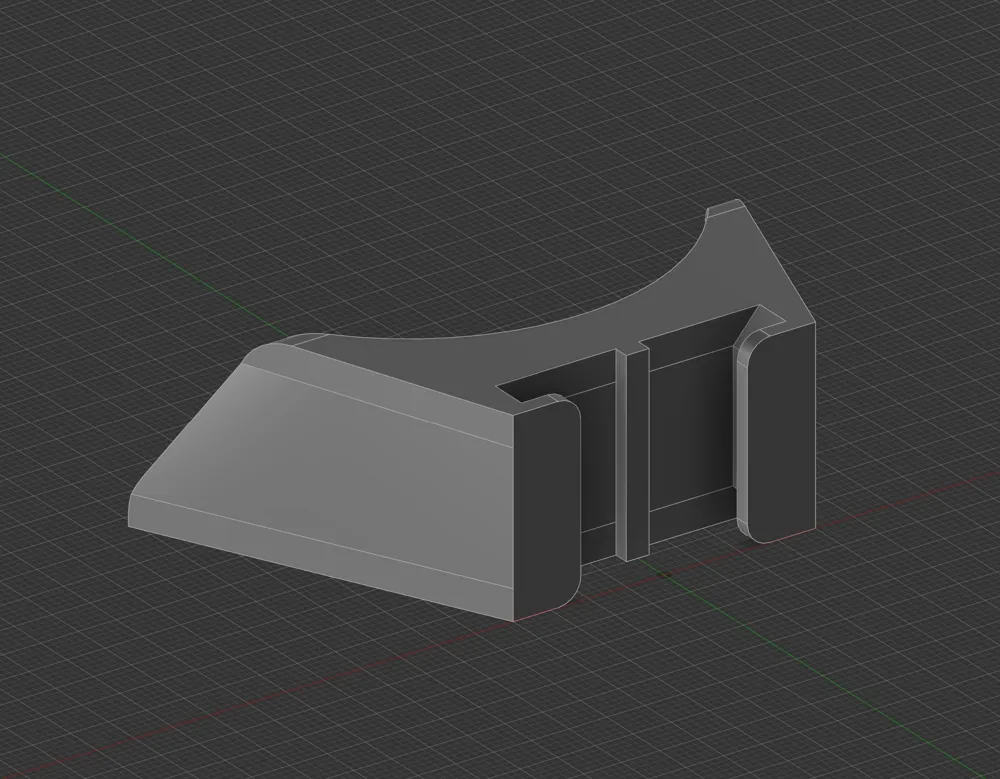
Task: Click the left rounded front tab face
Action: tap(546, 510)
